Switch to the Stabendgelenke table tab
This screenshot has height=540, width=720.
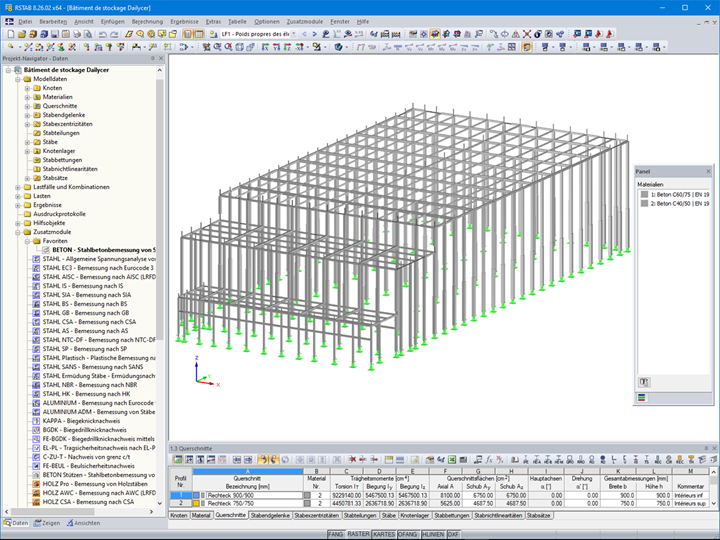271,515
